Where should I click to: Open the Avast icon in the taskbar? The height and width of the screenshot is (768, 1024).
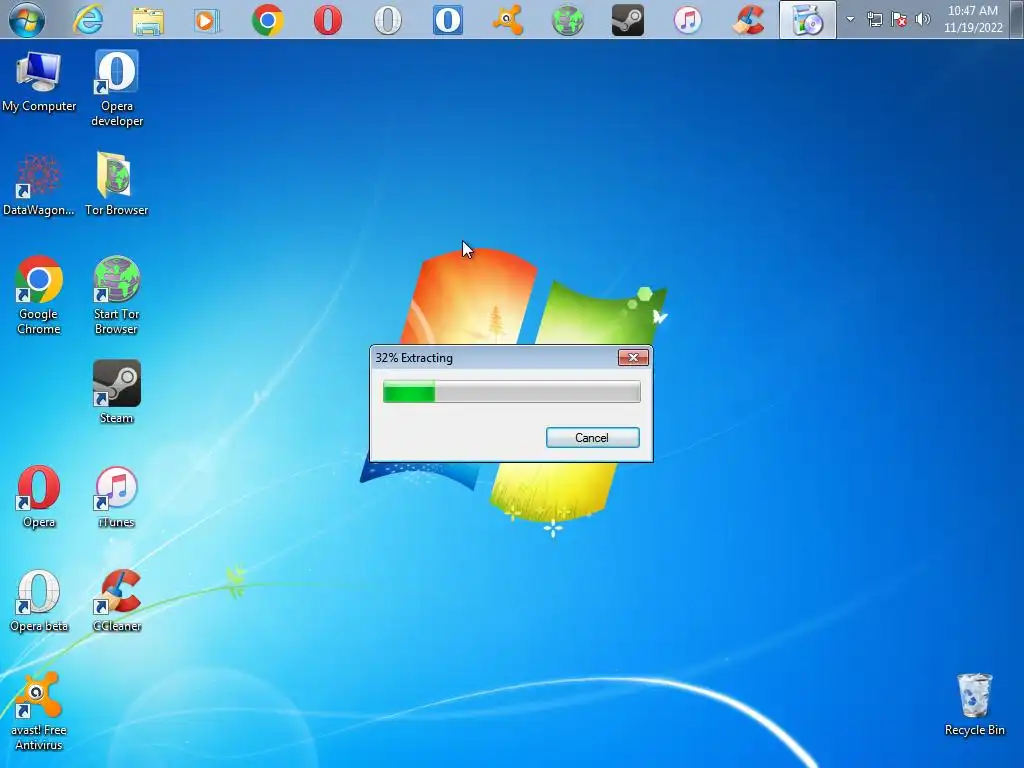(x=508, y=20)
